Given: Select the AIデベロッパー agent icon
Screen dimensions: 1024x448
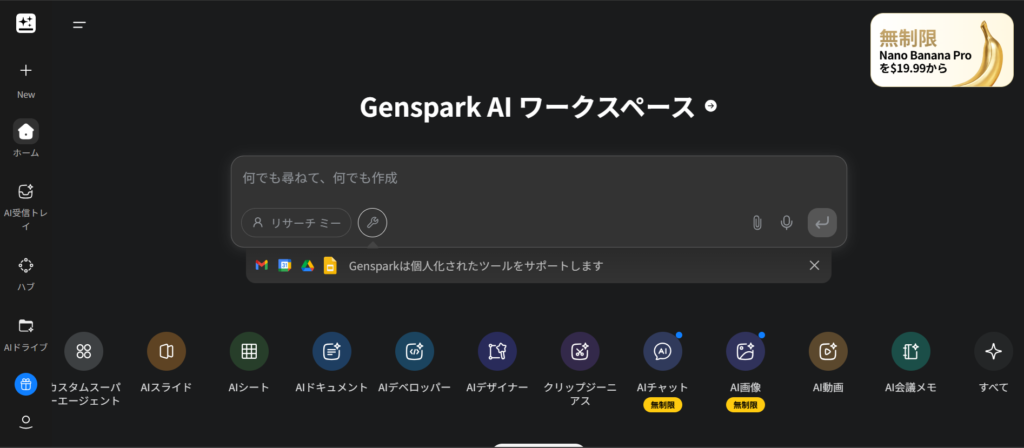Looking at the screenshot, I should [x=414, y=351].
